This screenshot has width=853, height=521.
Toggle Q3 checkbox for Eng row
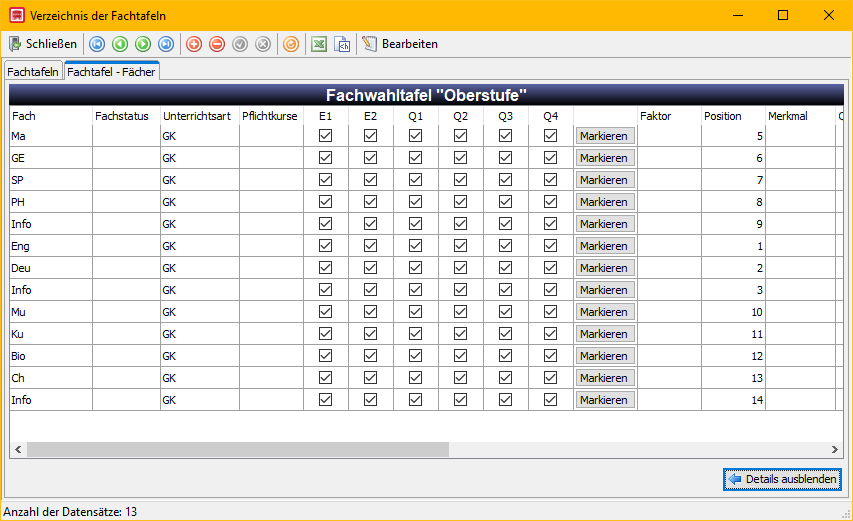(505, 245)
